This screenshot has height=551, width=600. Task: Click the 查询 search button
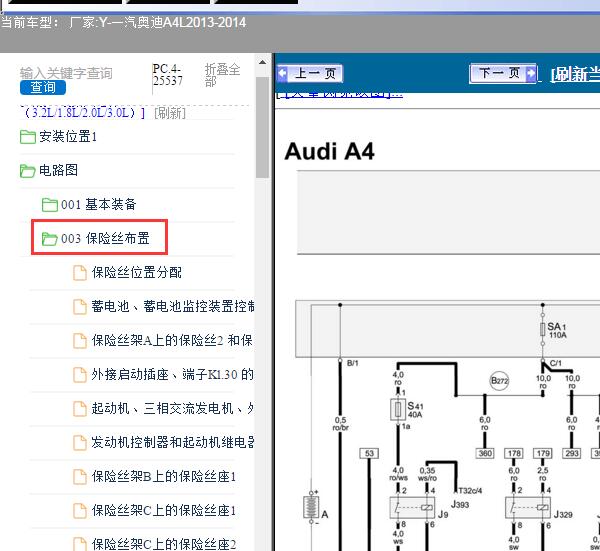tap(43, 88)
